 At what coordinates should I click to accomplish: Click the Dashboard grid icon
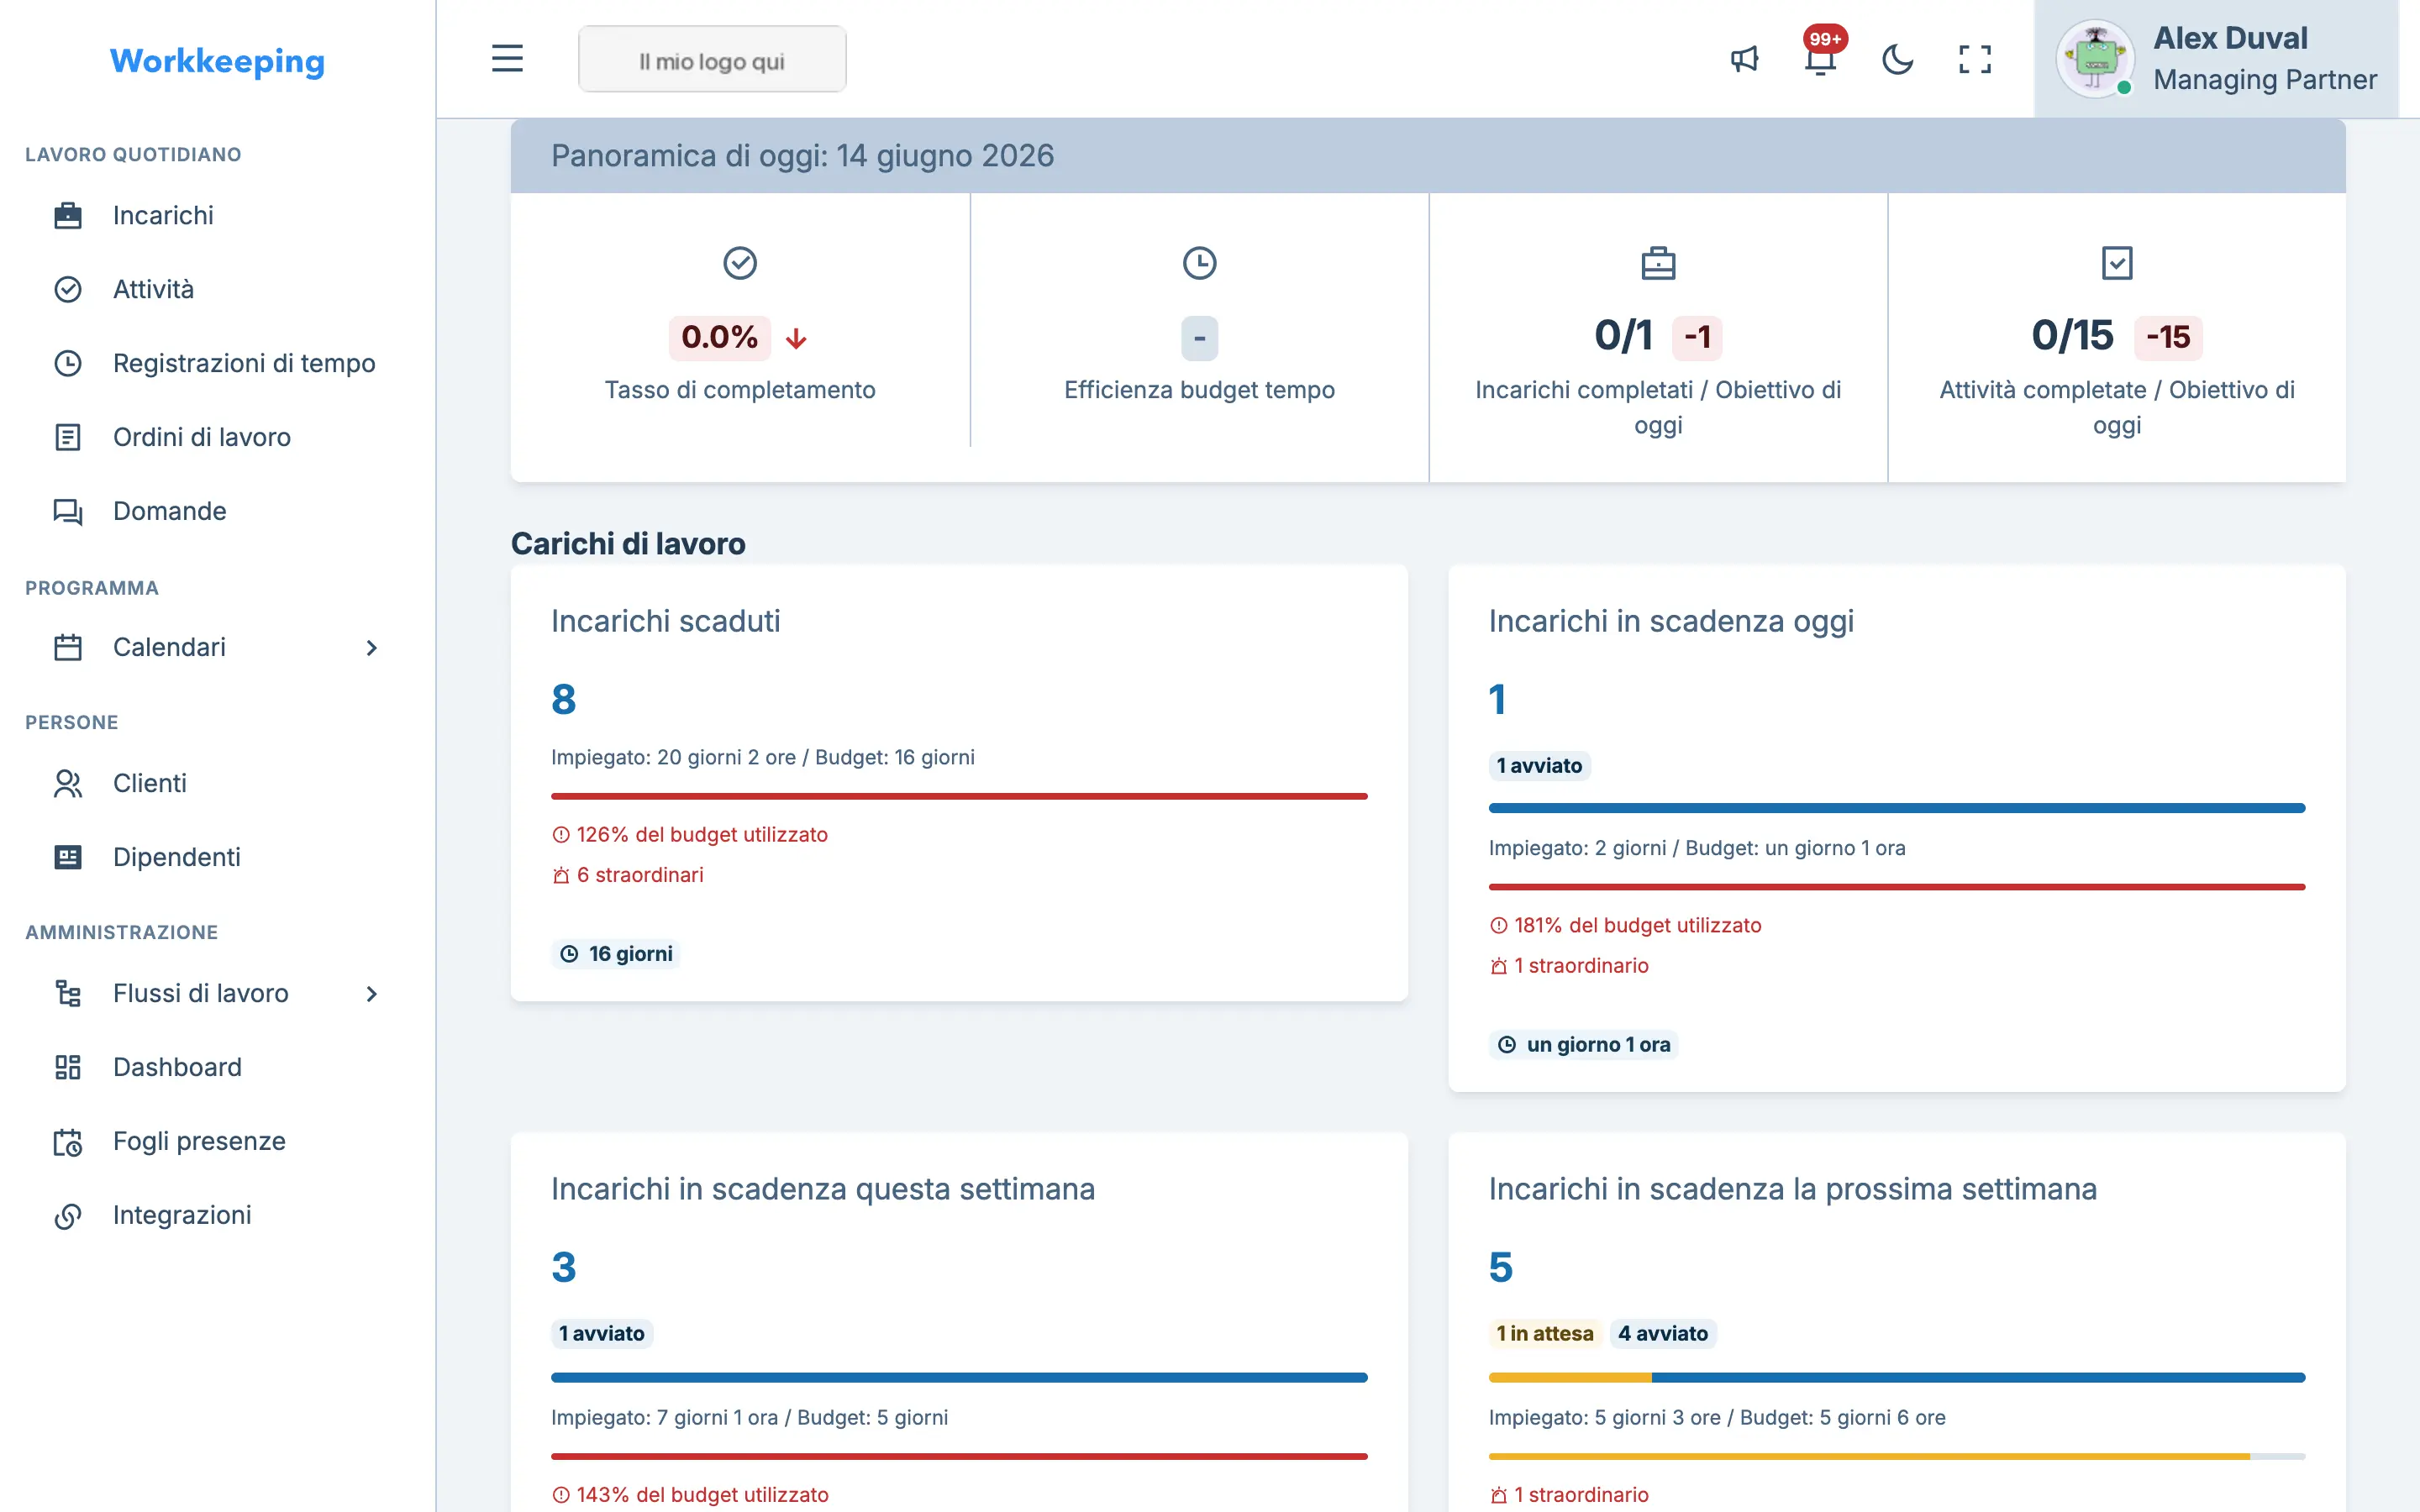(x=67, y=1067)
